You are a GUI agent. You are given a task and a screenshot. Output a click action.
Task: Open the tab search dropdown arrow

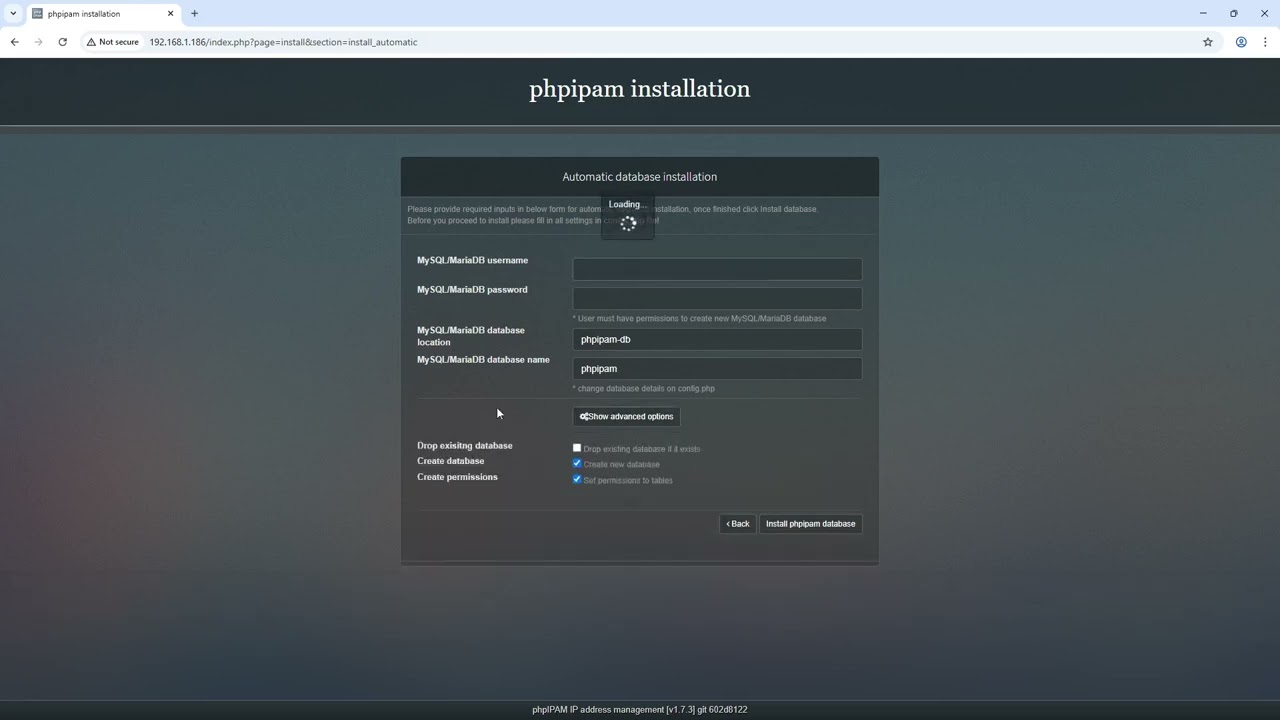[13, 14]
